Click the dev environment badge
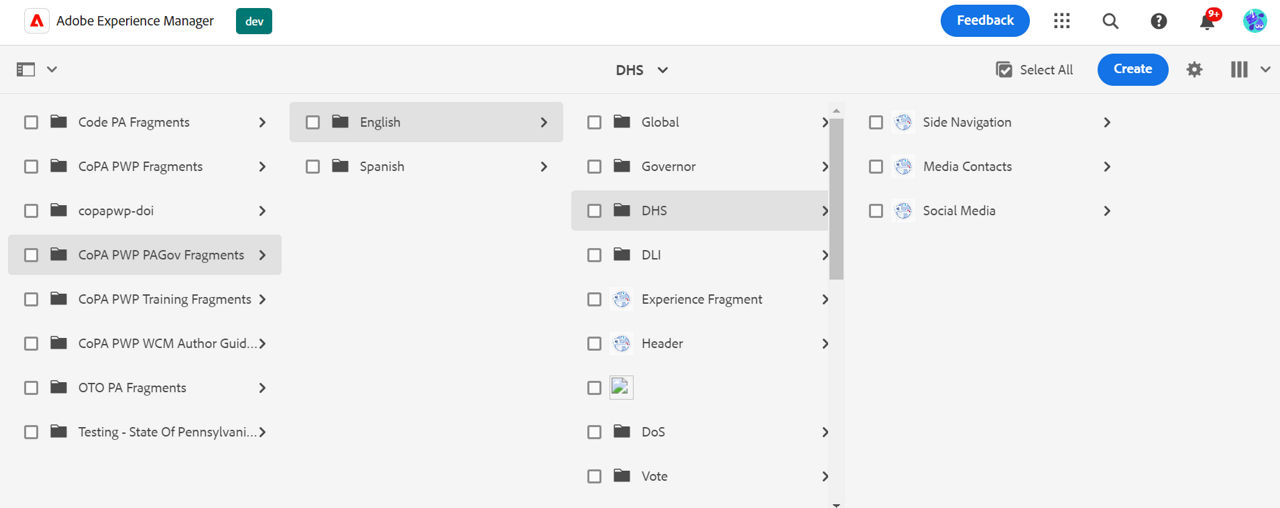The height and width of the screenshot is (508, 1280). point(254,21)
